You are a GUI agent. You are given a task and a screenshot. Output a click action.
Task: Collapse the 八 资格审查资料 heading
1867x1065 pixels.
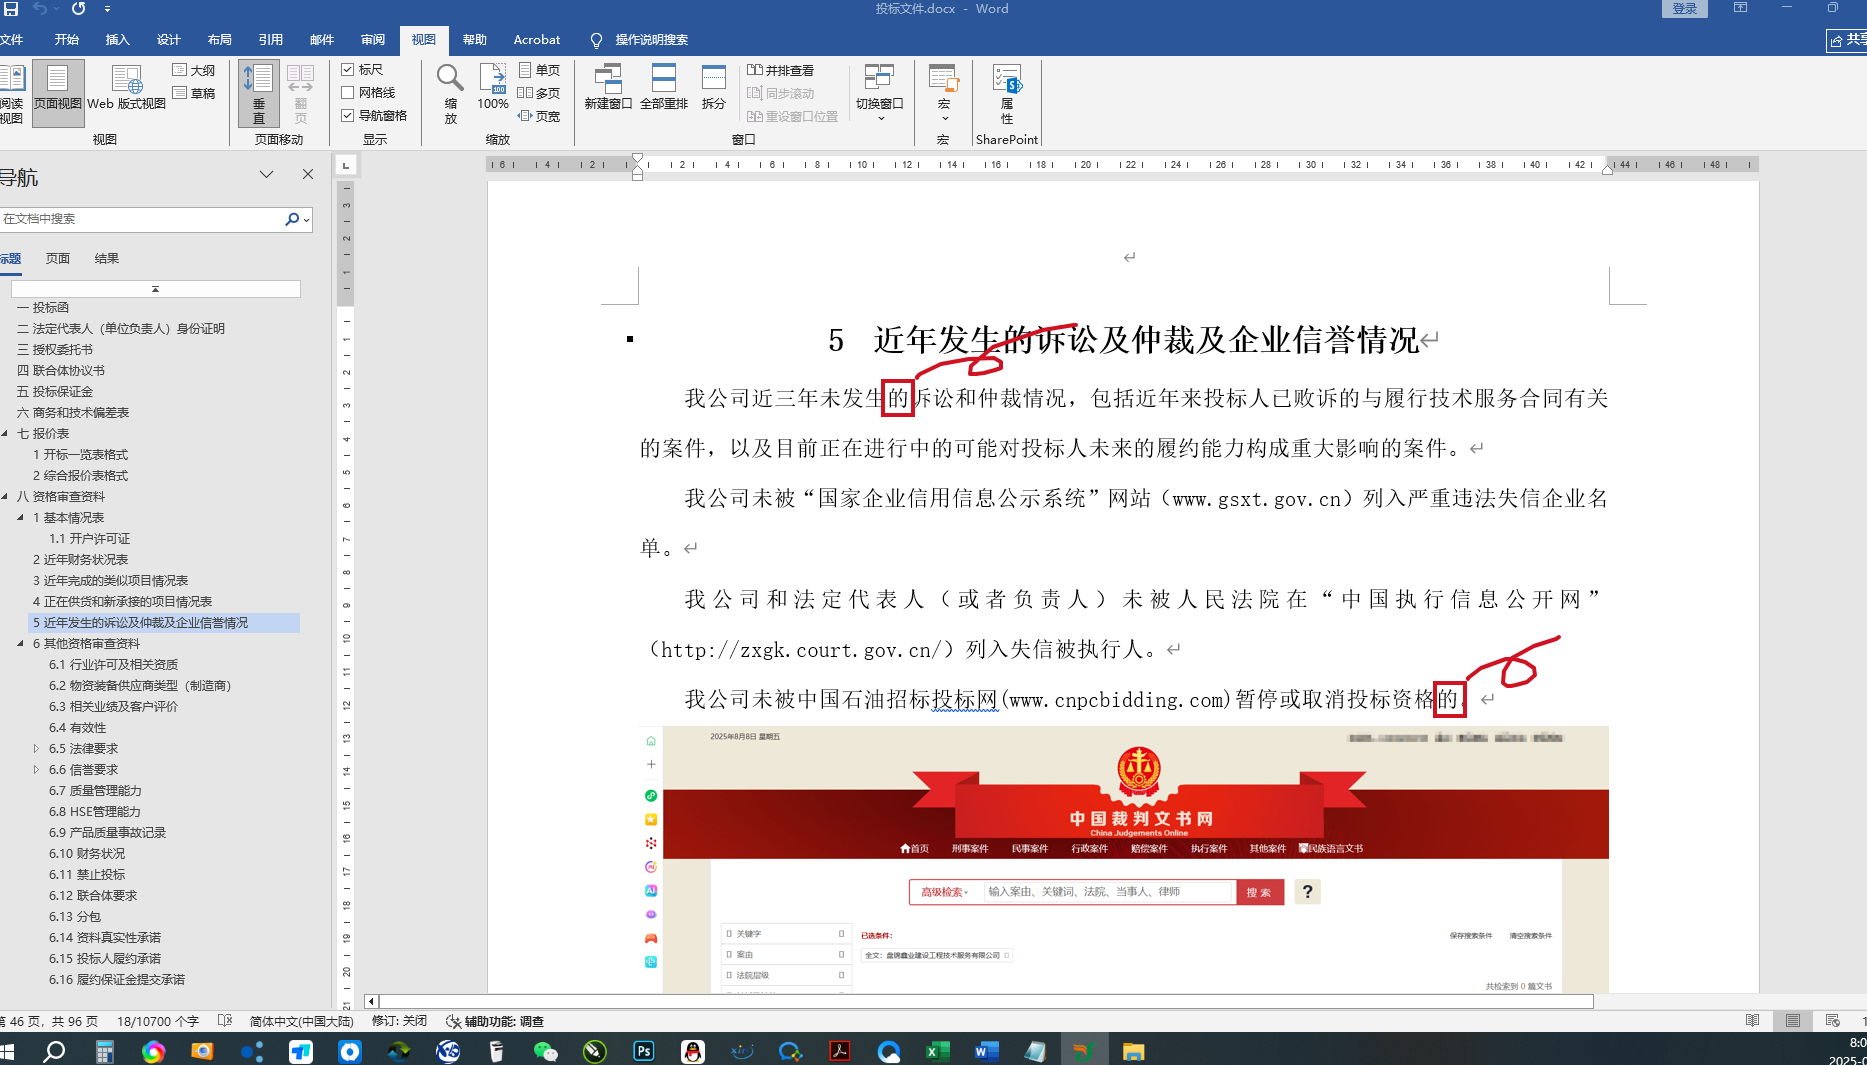5,496
